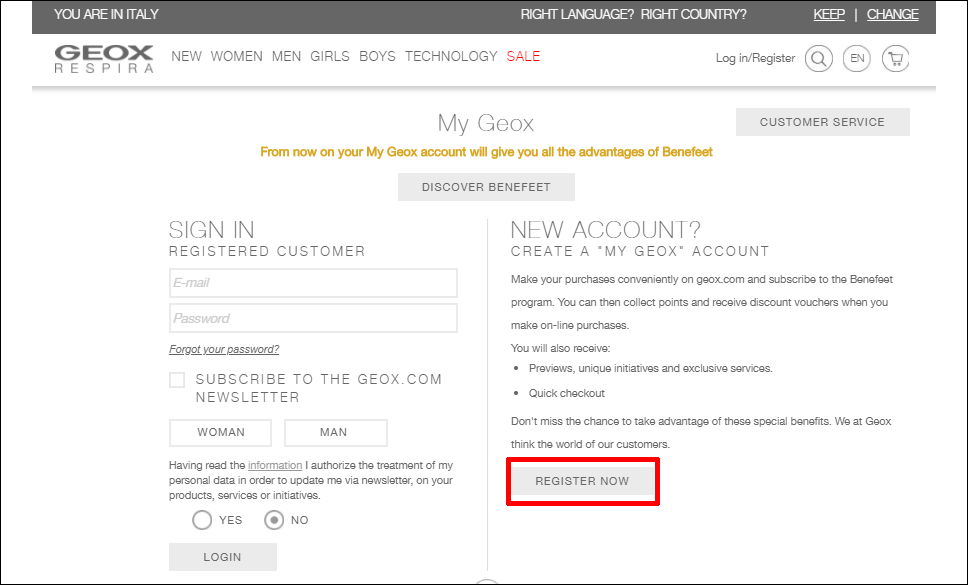The width and height of the screenshot is (968, 585).
Task: Click the Quick checkout bullet text
Action: click(x=567, y=393)
